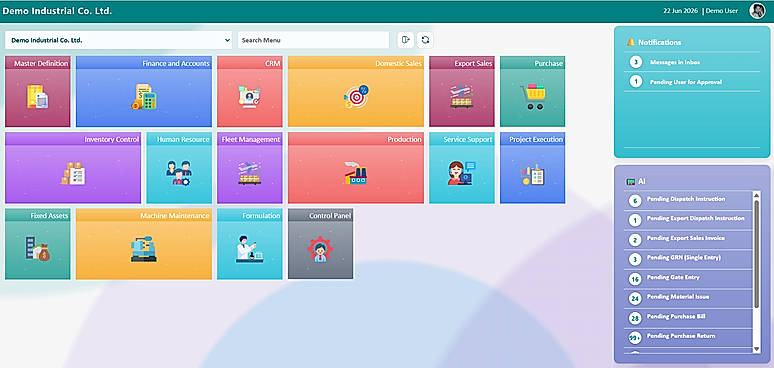Click the Production tile title
Screen dimensions: 774x368
tap(404, 140)
